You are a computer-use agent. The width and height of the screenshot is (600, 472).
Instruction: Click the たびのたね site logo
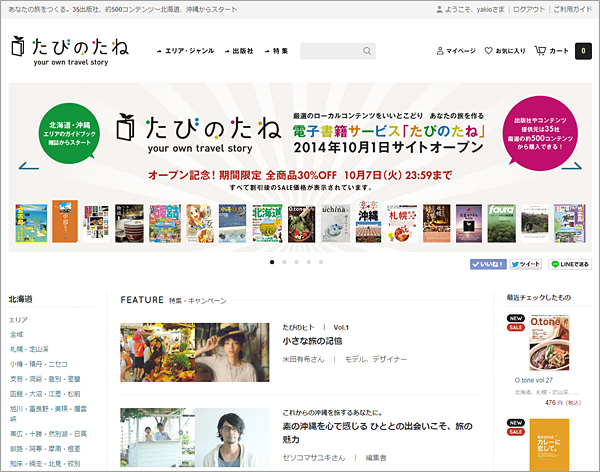70,51
